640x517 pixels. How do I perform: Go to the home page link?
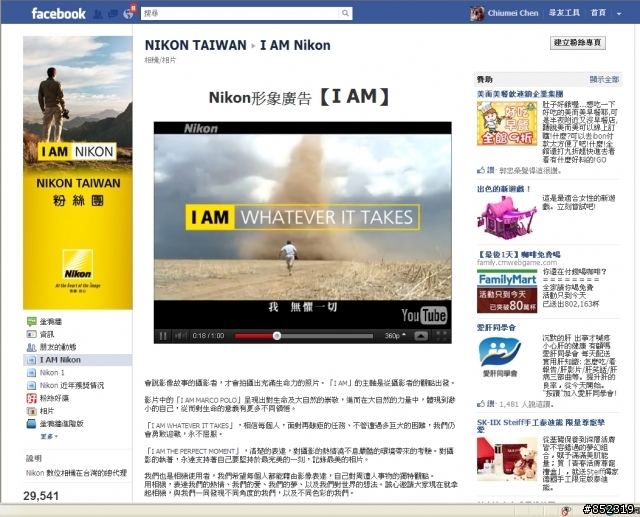click(598, 13)
